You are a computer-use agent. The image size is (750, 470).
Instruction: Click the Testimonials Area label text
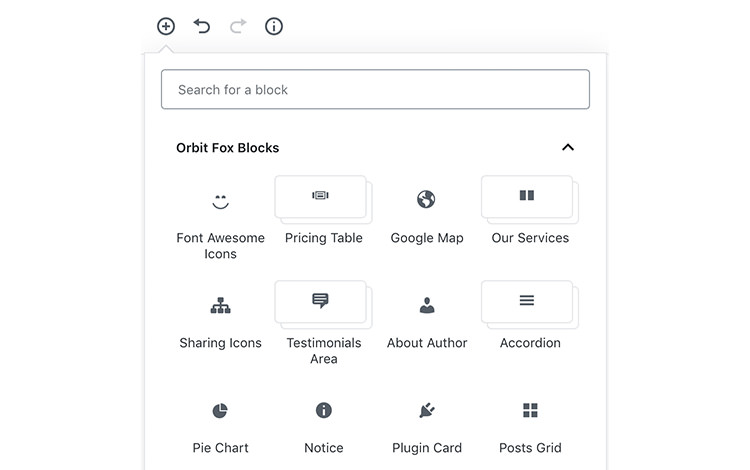[x=323, y=350]
